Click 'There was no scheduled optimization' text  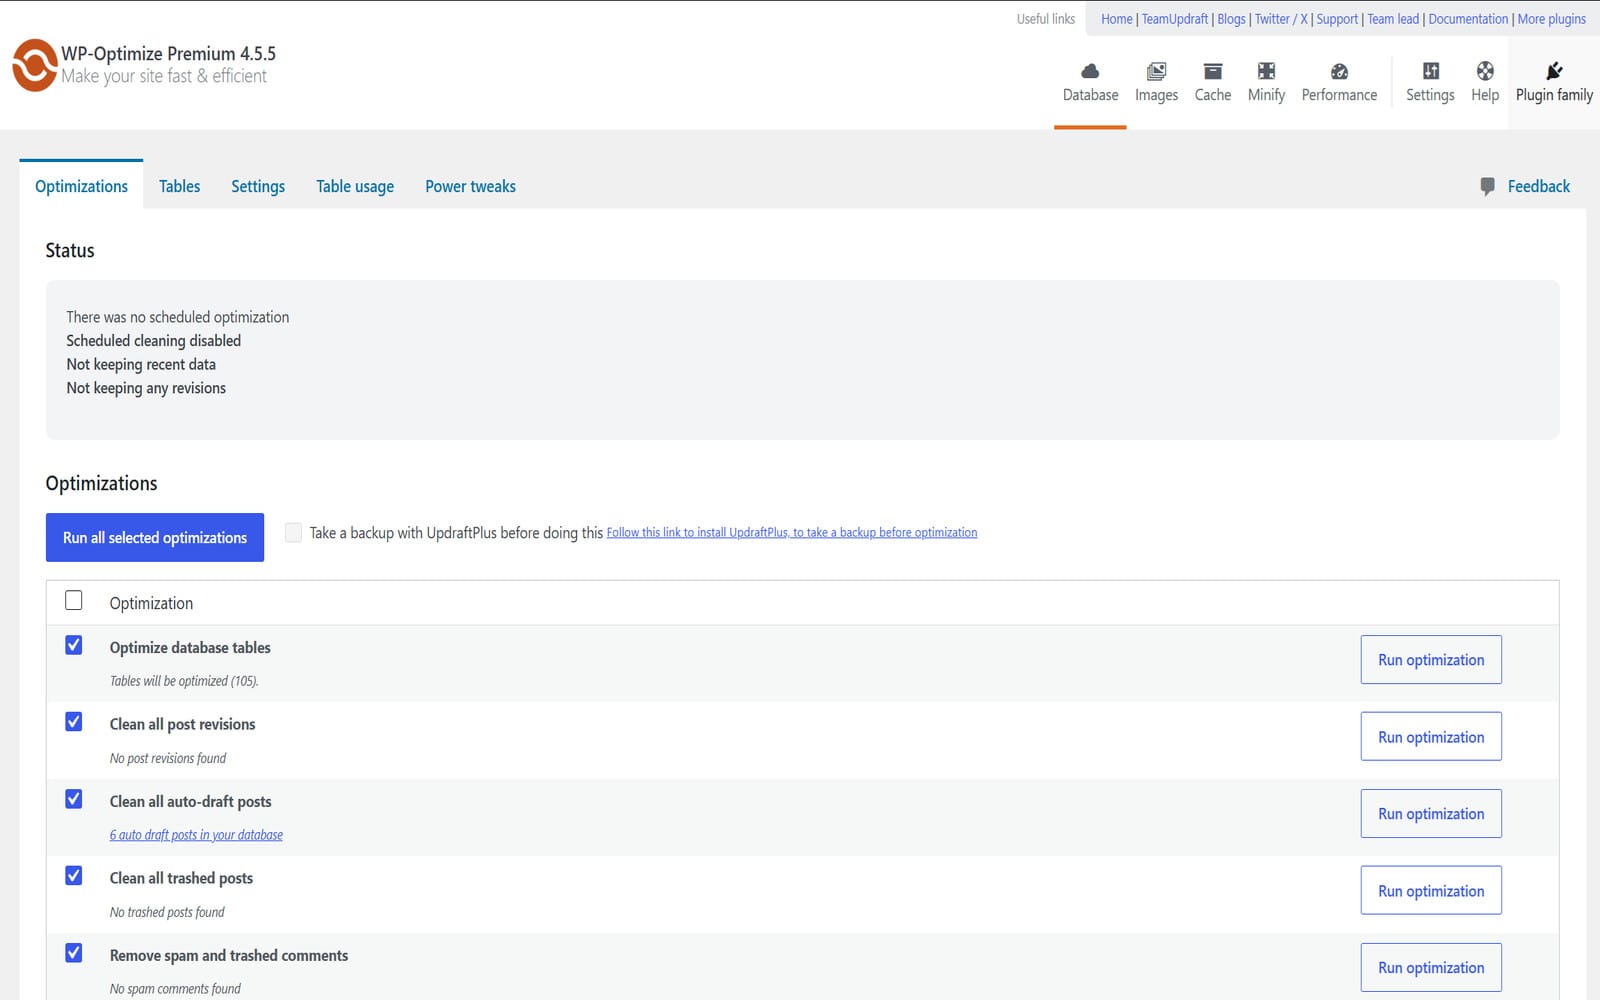point(178,317)
